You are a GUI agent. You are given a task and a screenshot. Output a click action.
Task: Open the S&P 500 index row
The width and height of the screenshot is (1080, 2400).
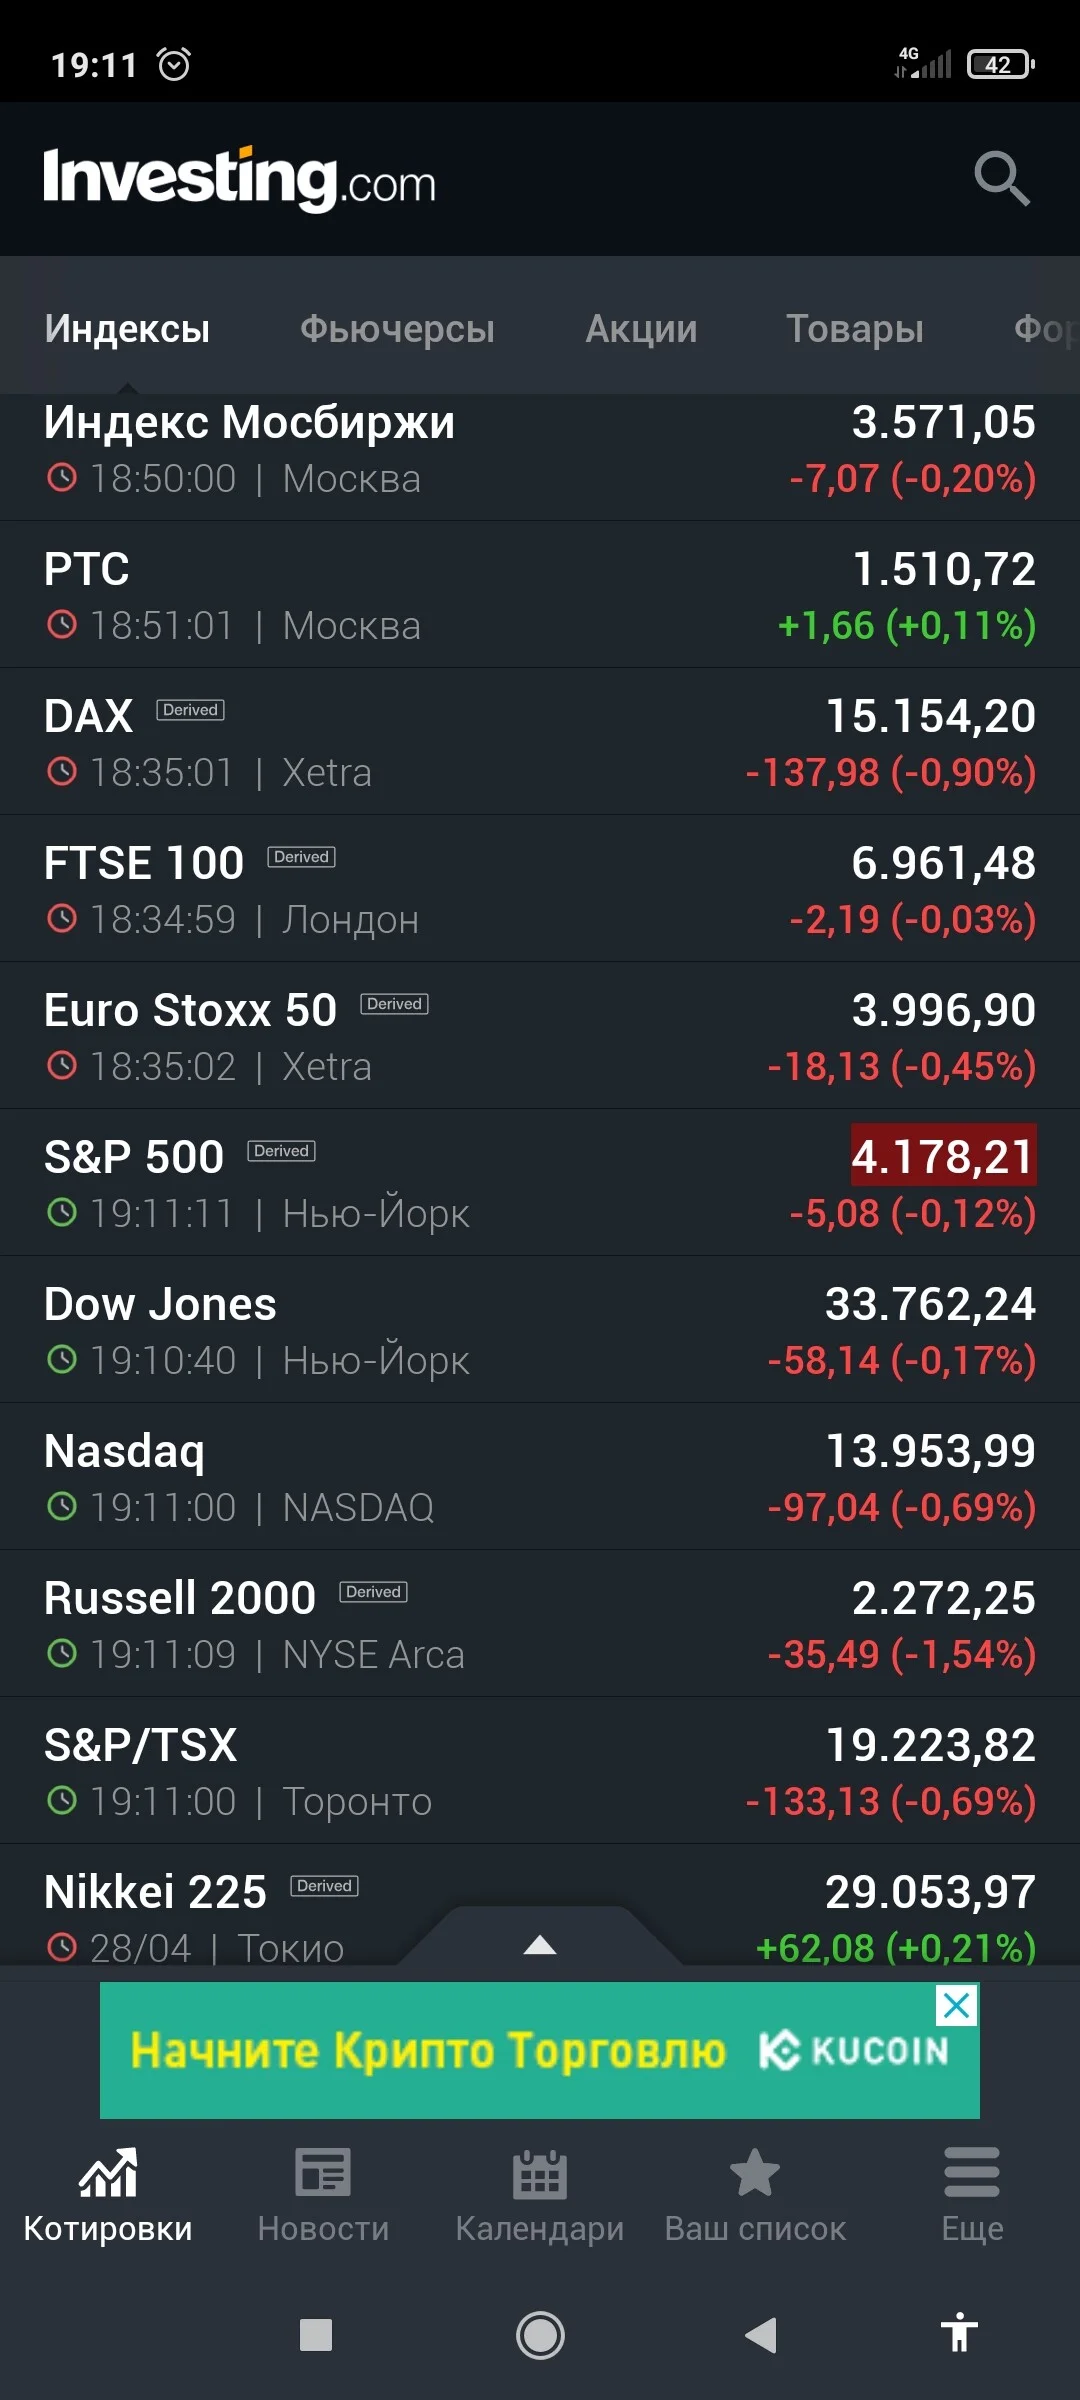click(x=540, y=1183)
